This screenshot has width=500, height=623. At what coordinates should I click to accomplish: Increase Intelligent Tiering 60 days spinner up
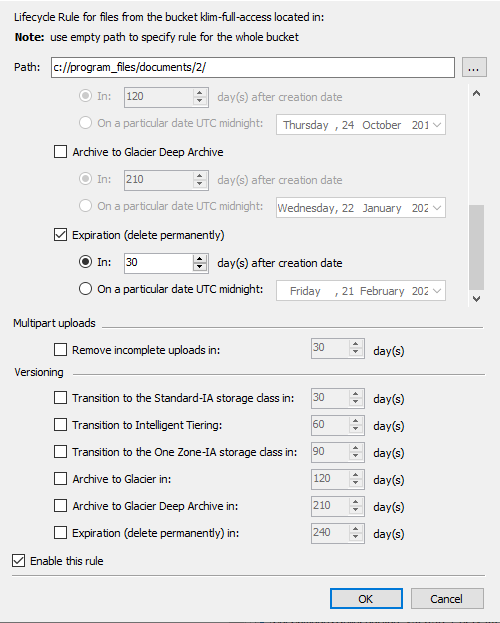click(x=356, y=421)
